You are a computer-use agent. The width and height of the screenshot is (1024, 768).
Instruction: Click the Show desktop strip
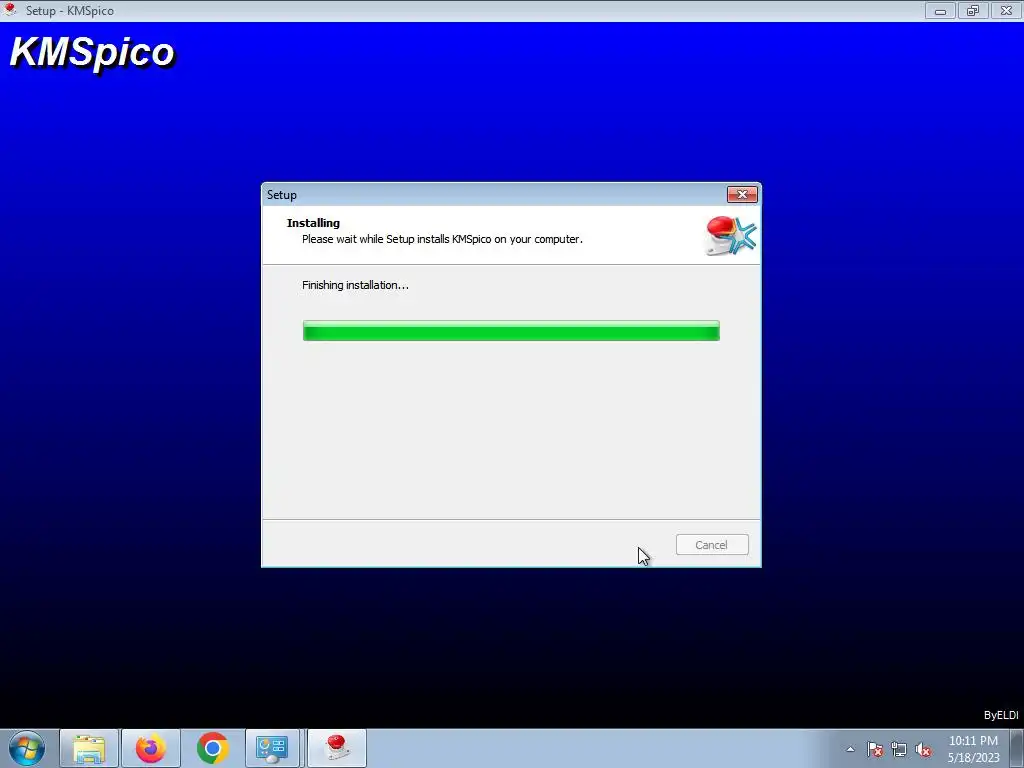1017,748
